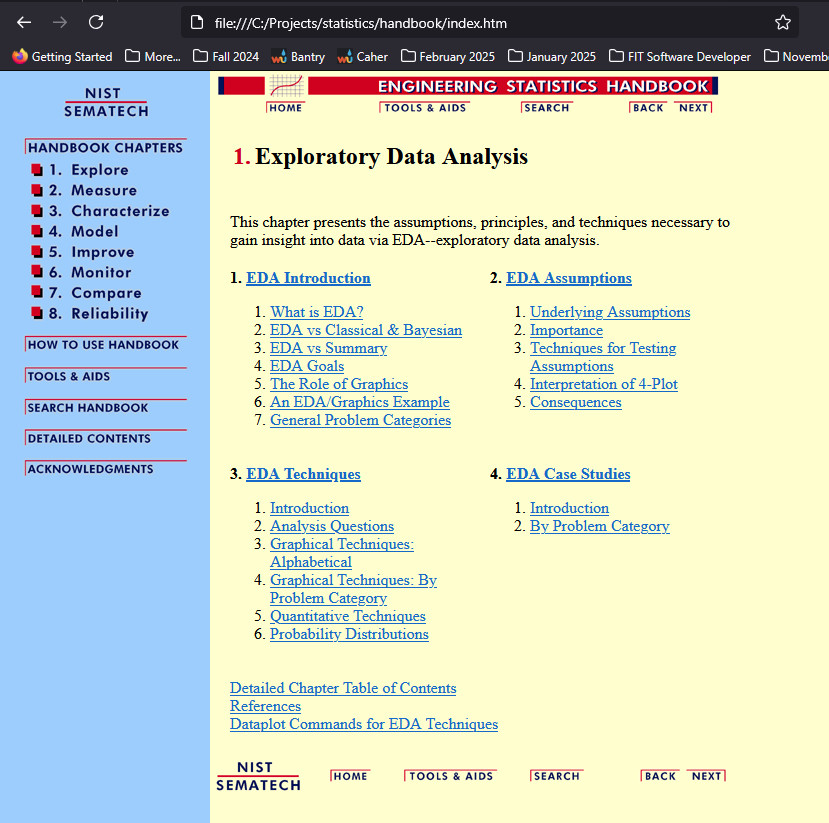Open Detailed Chapter Table of Contents link

click(343, 688)
